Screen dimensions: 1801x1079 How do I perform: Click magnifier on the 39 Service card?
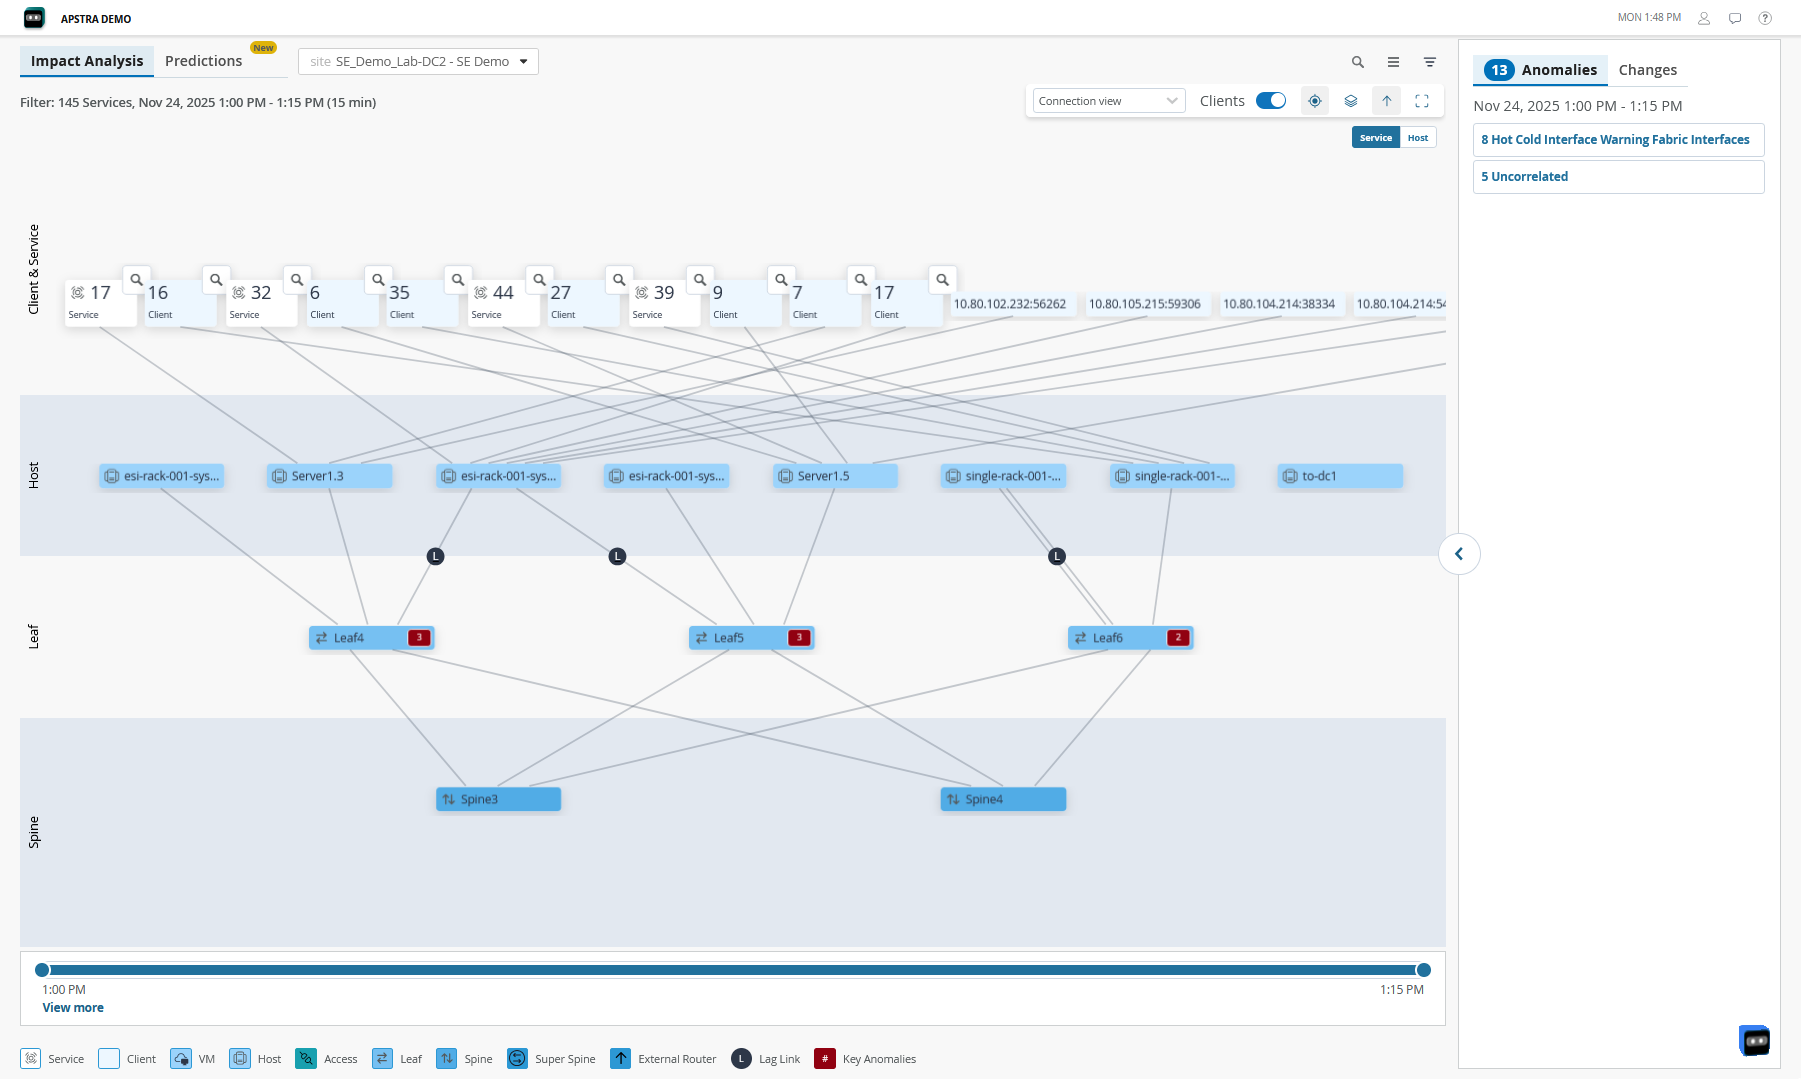[700, 280]
